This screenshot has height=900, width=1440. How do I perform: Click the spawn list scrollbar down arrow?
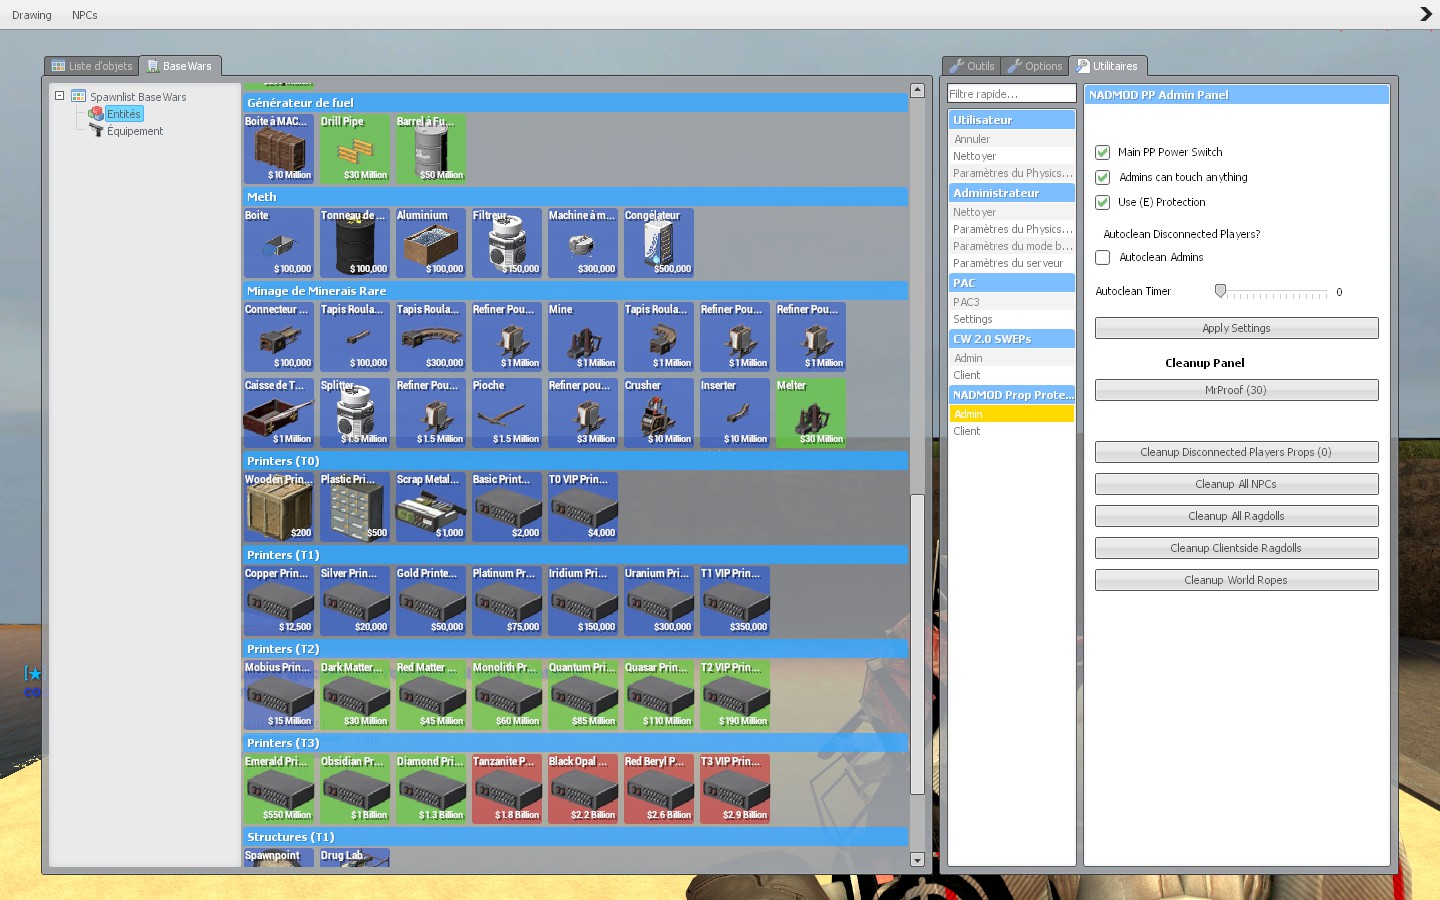coord(917,859)
